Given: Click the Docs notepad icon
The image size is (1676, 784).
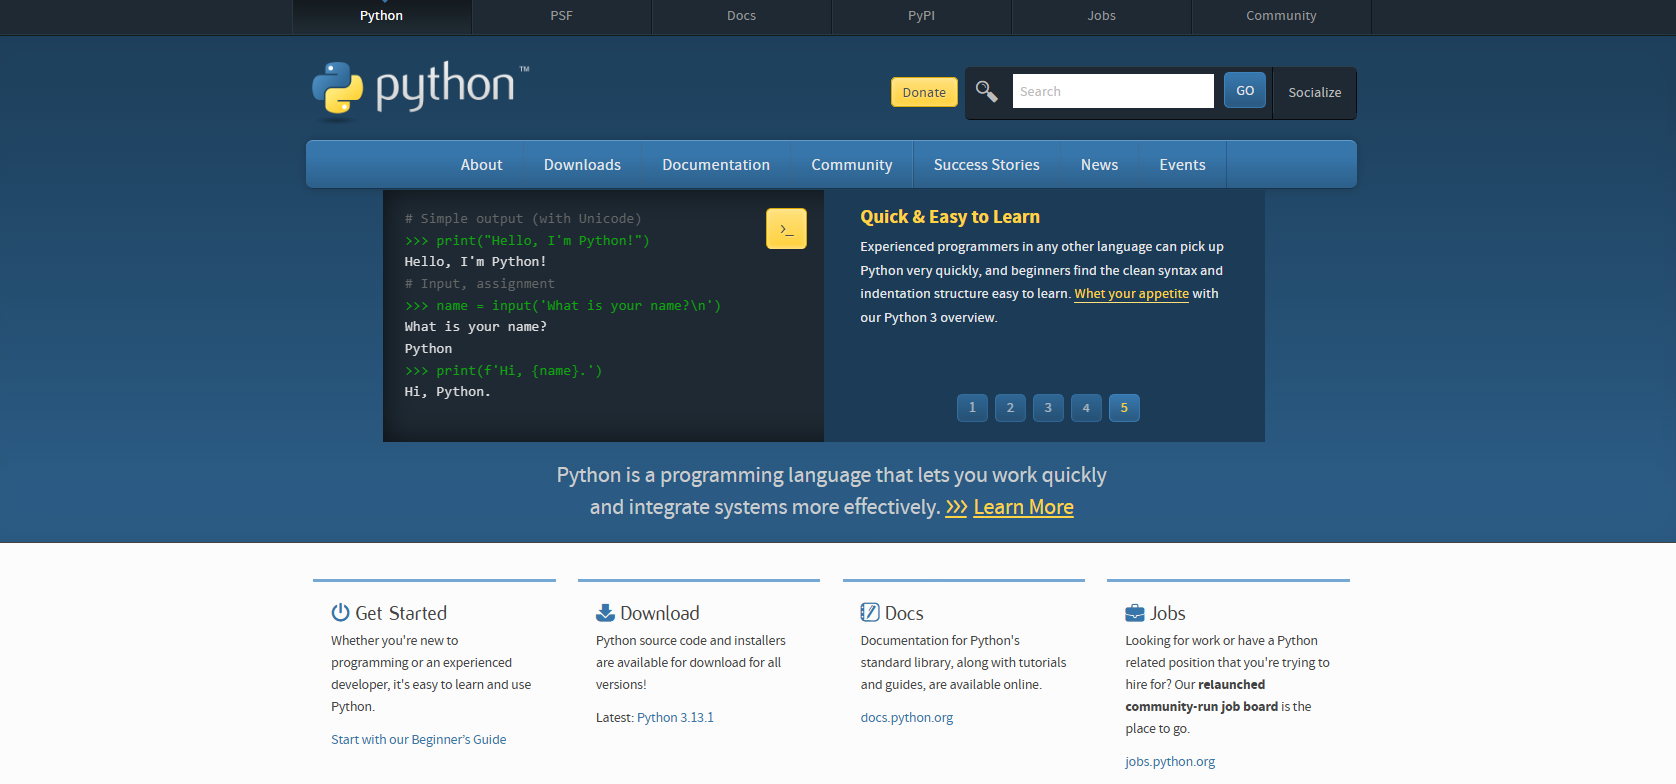Looking at the screenshot, I should (x=870, y=612).
